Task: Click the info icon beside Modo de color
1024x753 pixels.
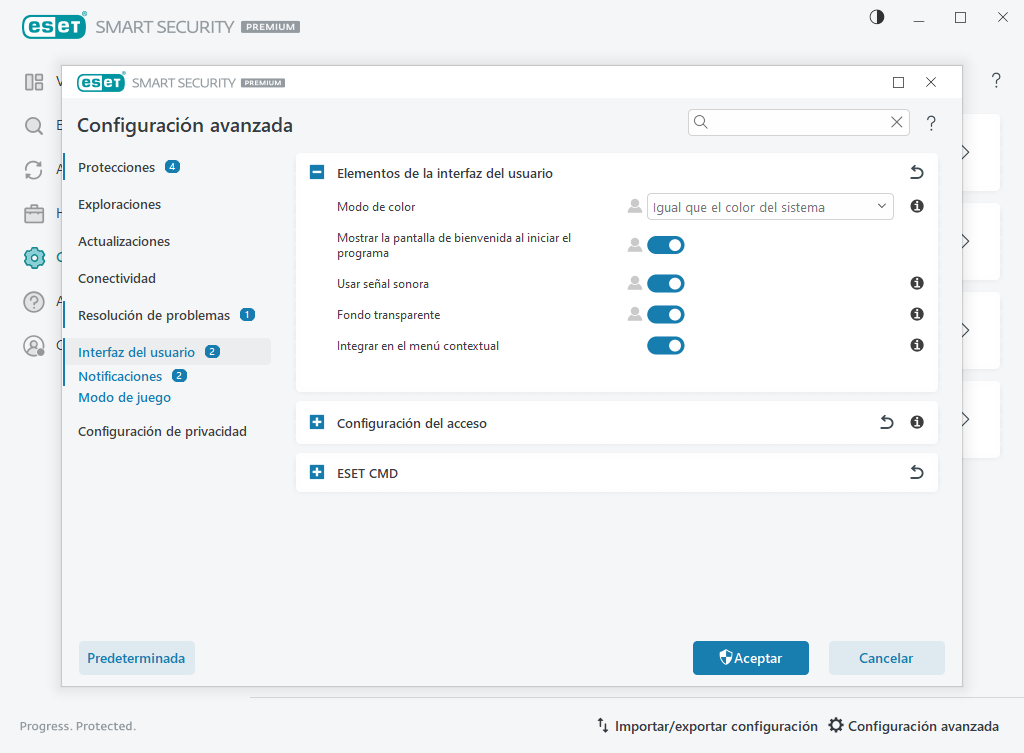Action: tap(916, 207)
